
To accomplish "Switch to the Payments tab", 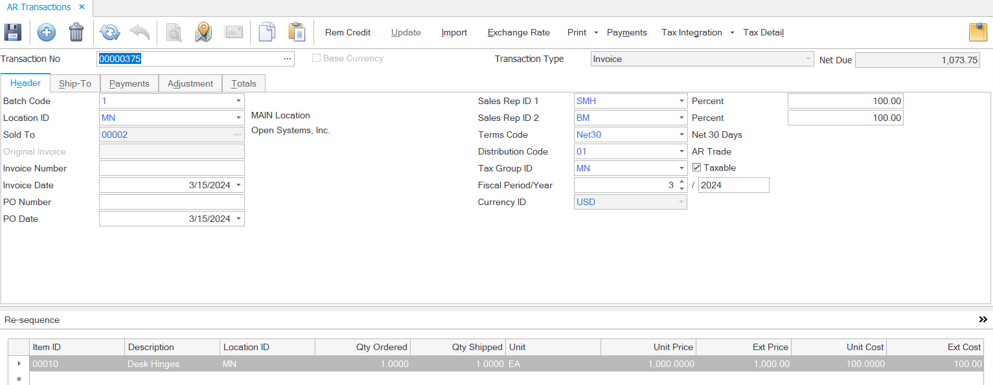I will pos(129,84).
